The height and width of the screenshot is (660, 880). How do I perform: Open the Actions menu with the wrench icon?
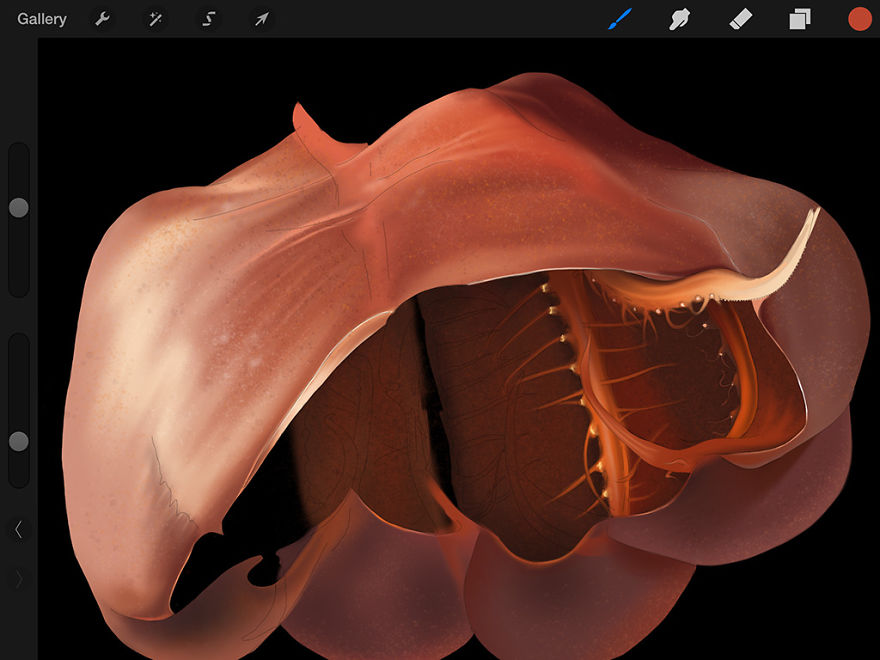coord(103,18)
